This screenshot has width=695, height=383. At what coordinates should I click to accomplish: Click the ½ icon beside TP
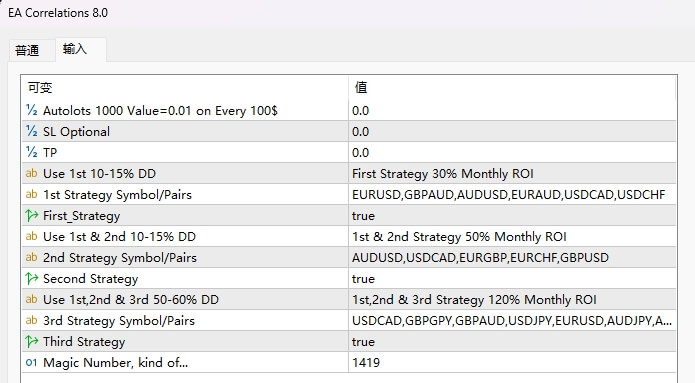(31, 152)
